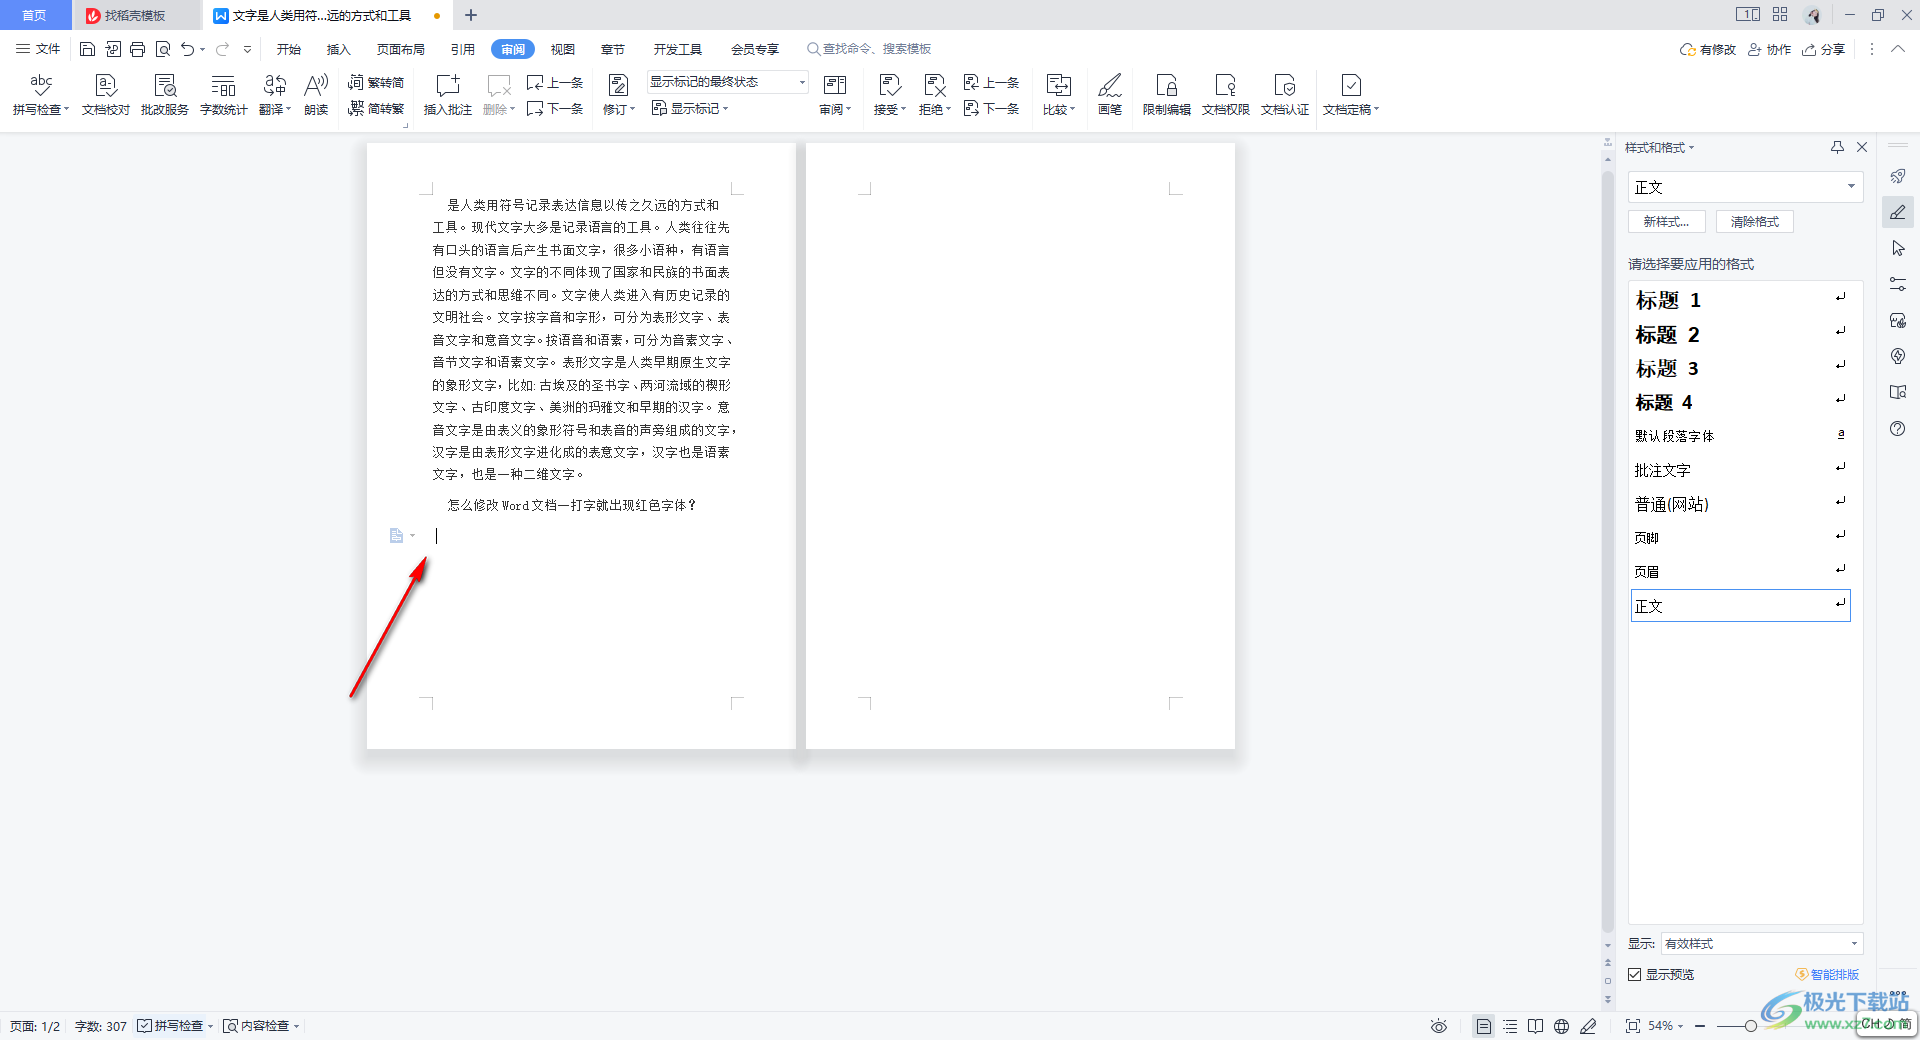Image resolution: width=1920 pixels, height=1040 pixels.
Task: Click the 有修改 unsaved changes indicator
Action: click(x=1708, y=49)
